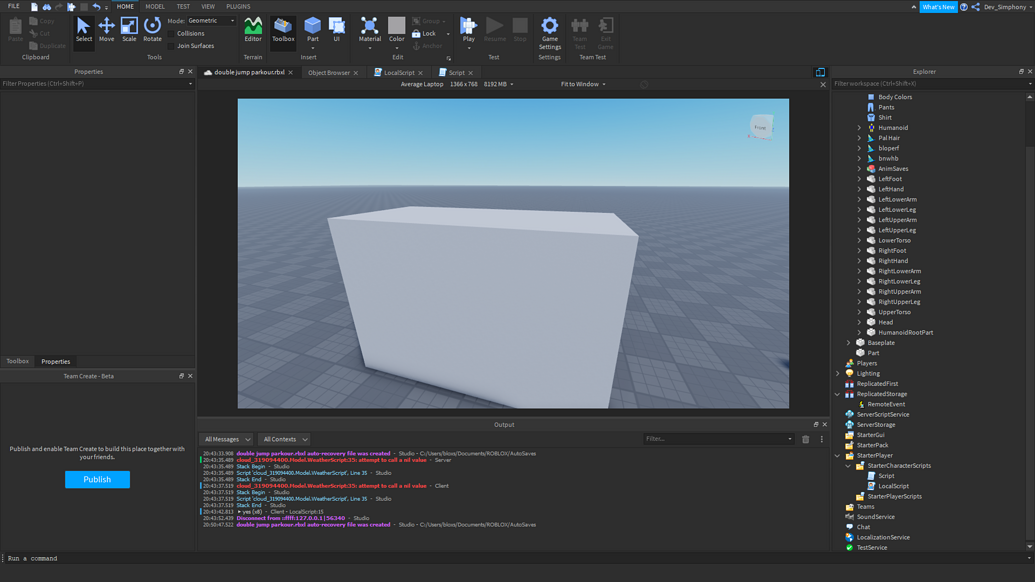
Task: Enable the Collisions checkbox
Action: pos(172,34)
